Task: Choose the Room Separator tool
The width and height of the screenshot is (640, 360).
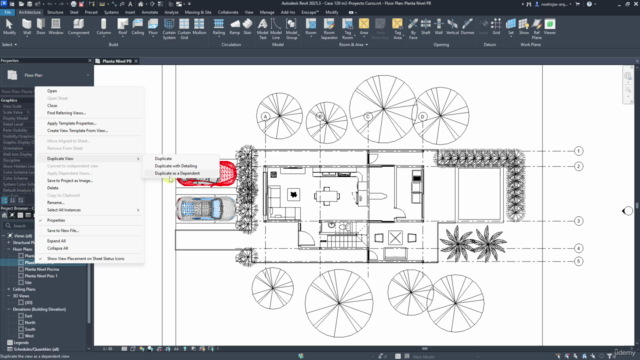Action: [x=329, y=29]
